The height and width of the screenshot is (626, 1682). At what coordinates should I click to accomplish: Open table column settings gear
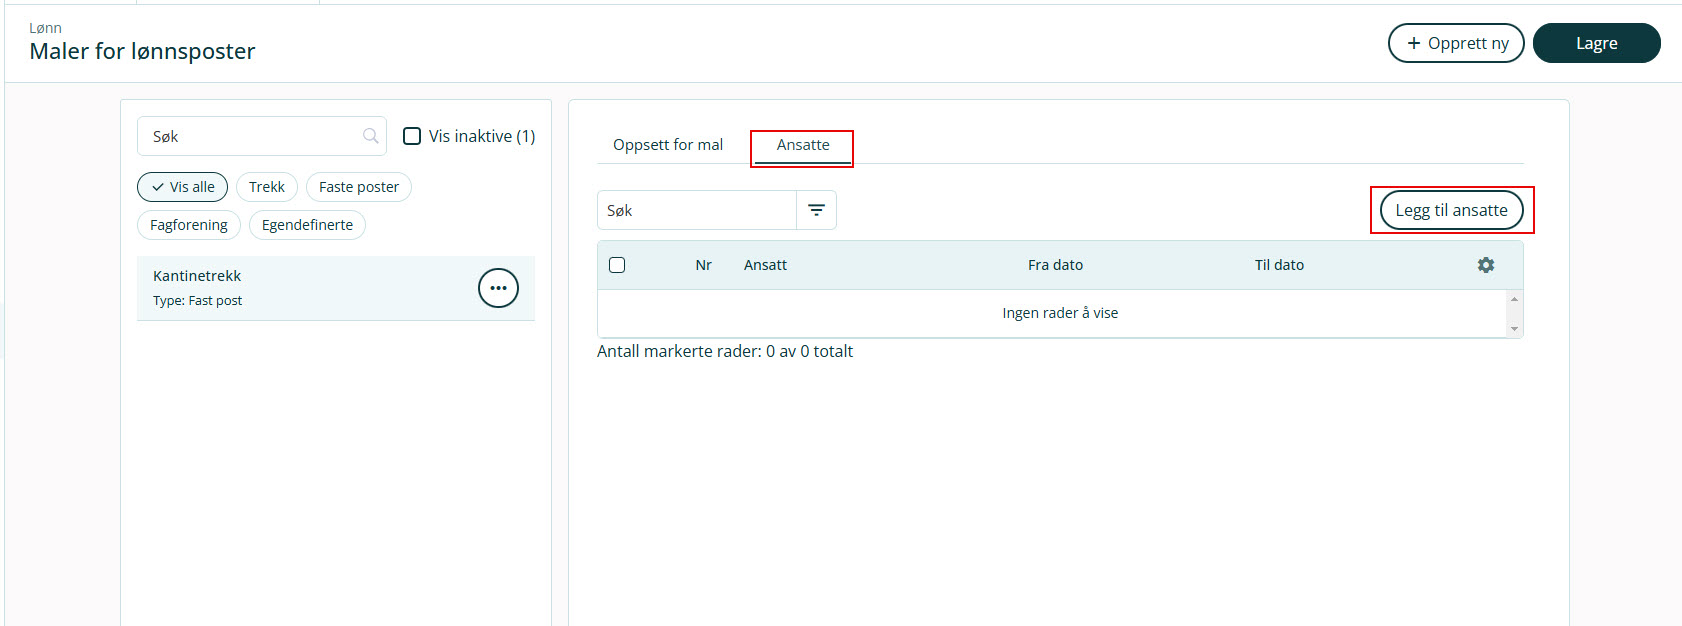tap(1486, 265)
